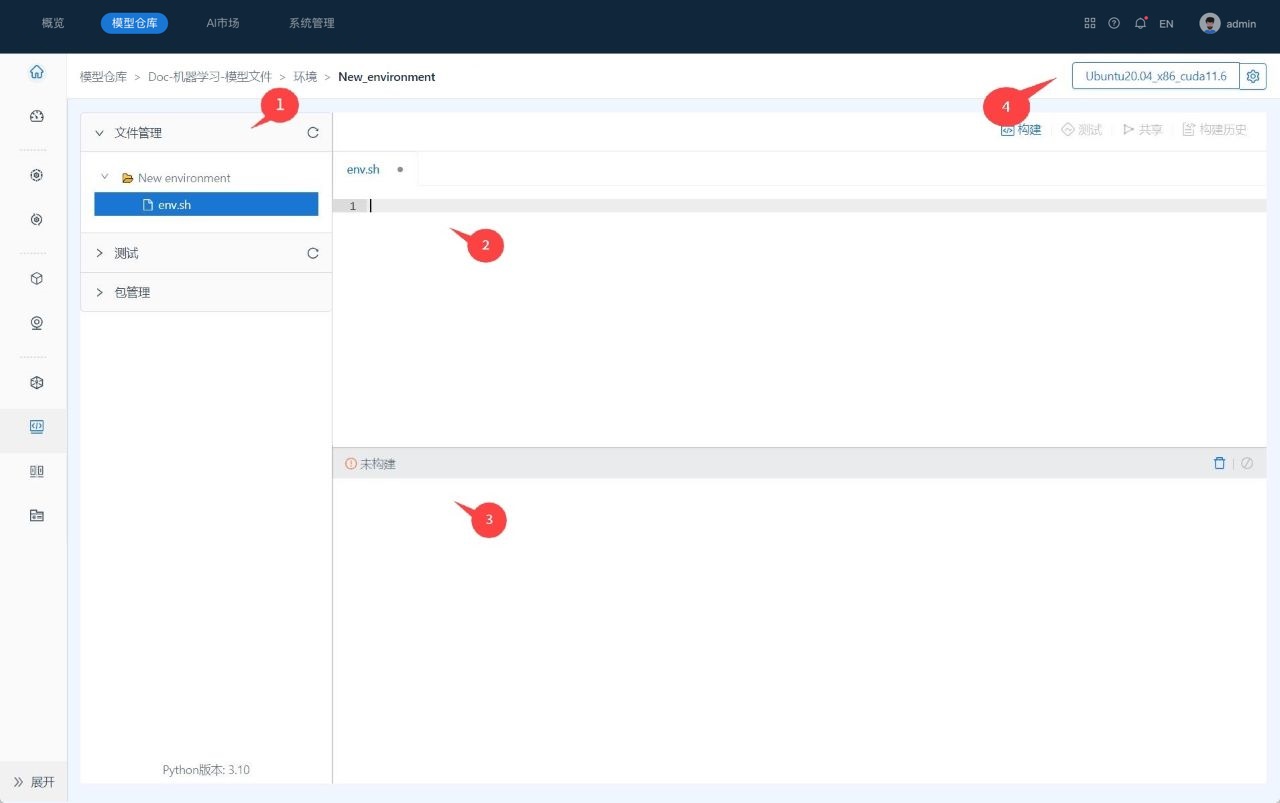Viewport: 1280px width, 803px height.
Task: Select env.sh file in tree
Action: [174, 205]
